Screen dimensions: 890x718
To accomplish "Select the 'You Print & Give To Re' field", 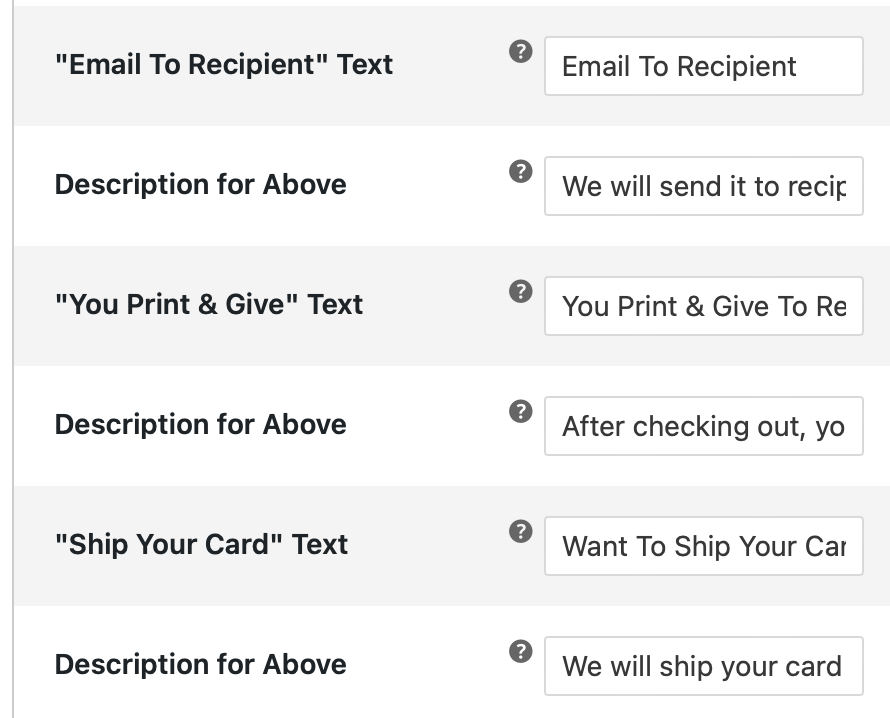I will coord(704,306).
